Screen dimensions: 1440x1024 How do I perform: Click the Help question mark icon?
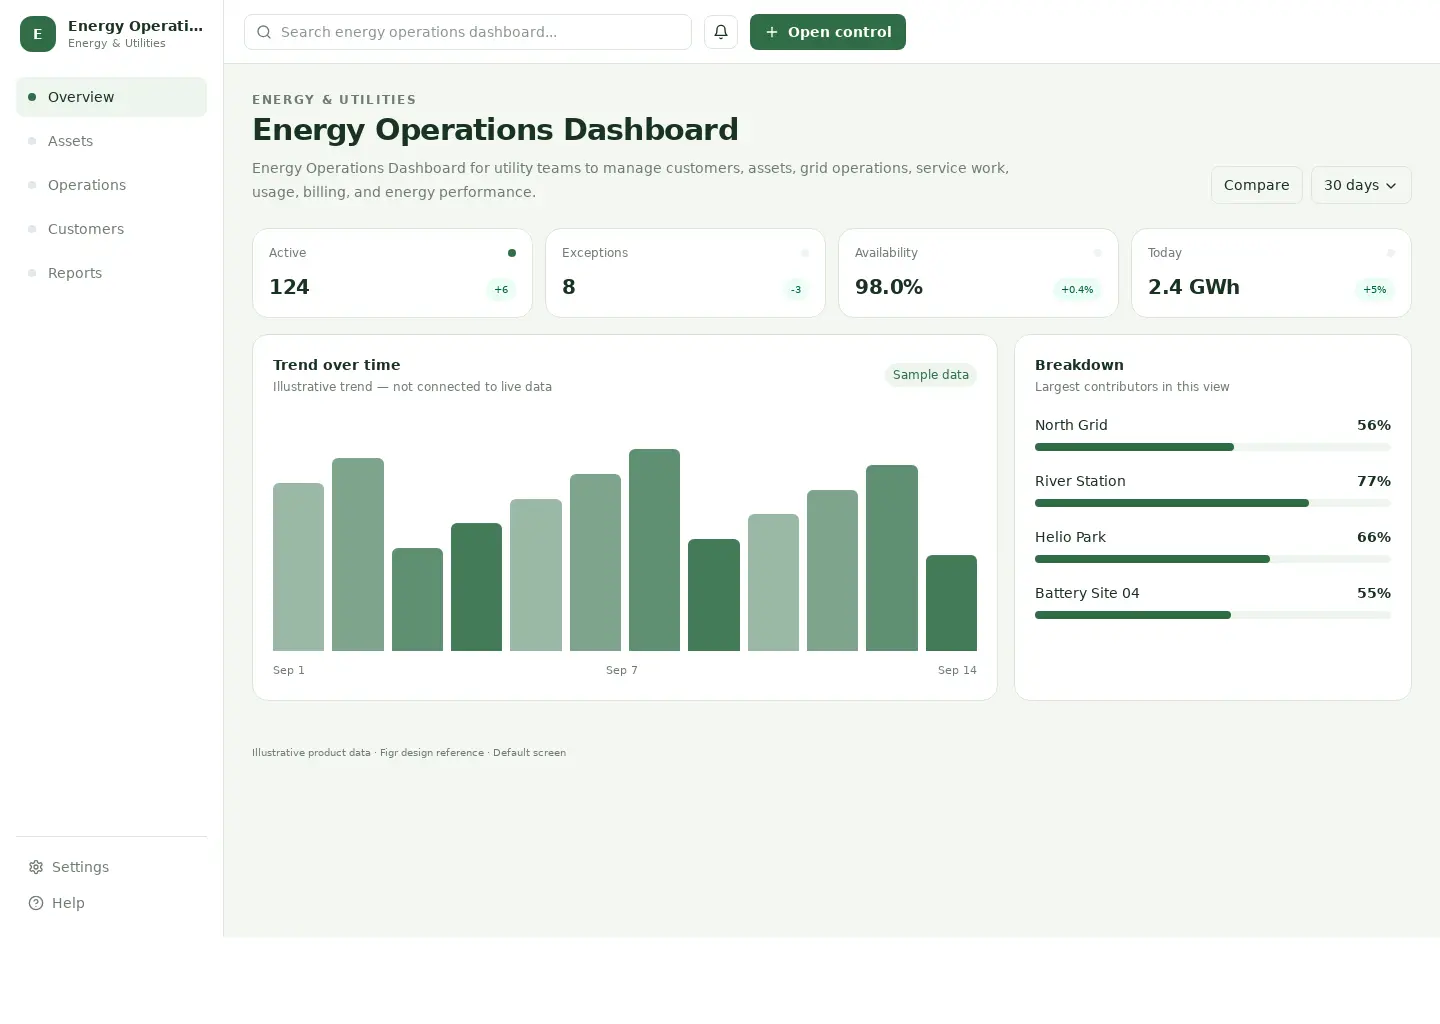36,903
